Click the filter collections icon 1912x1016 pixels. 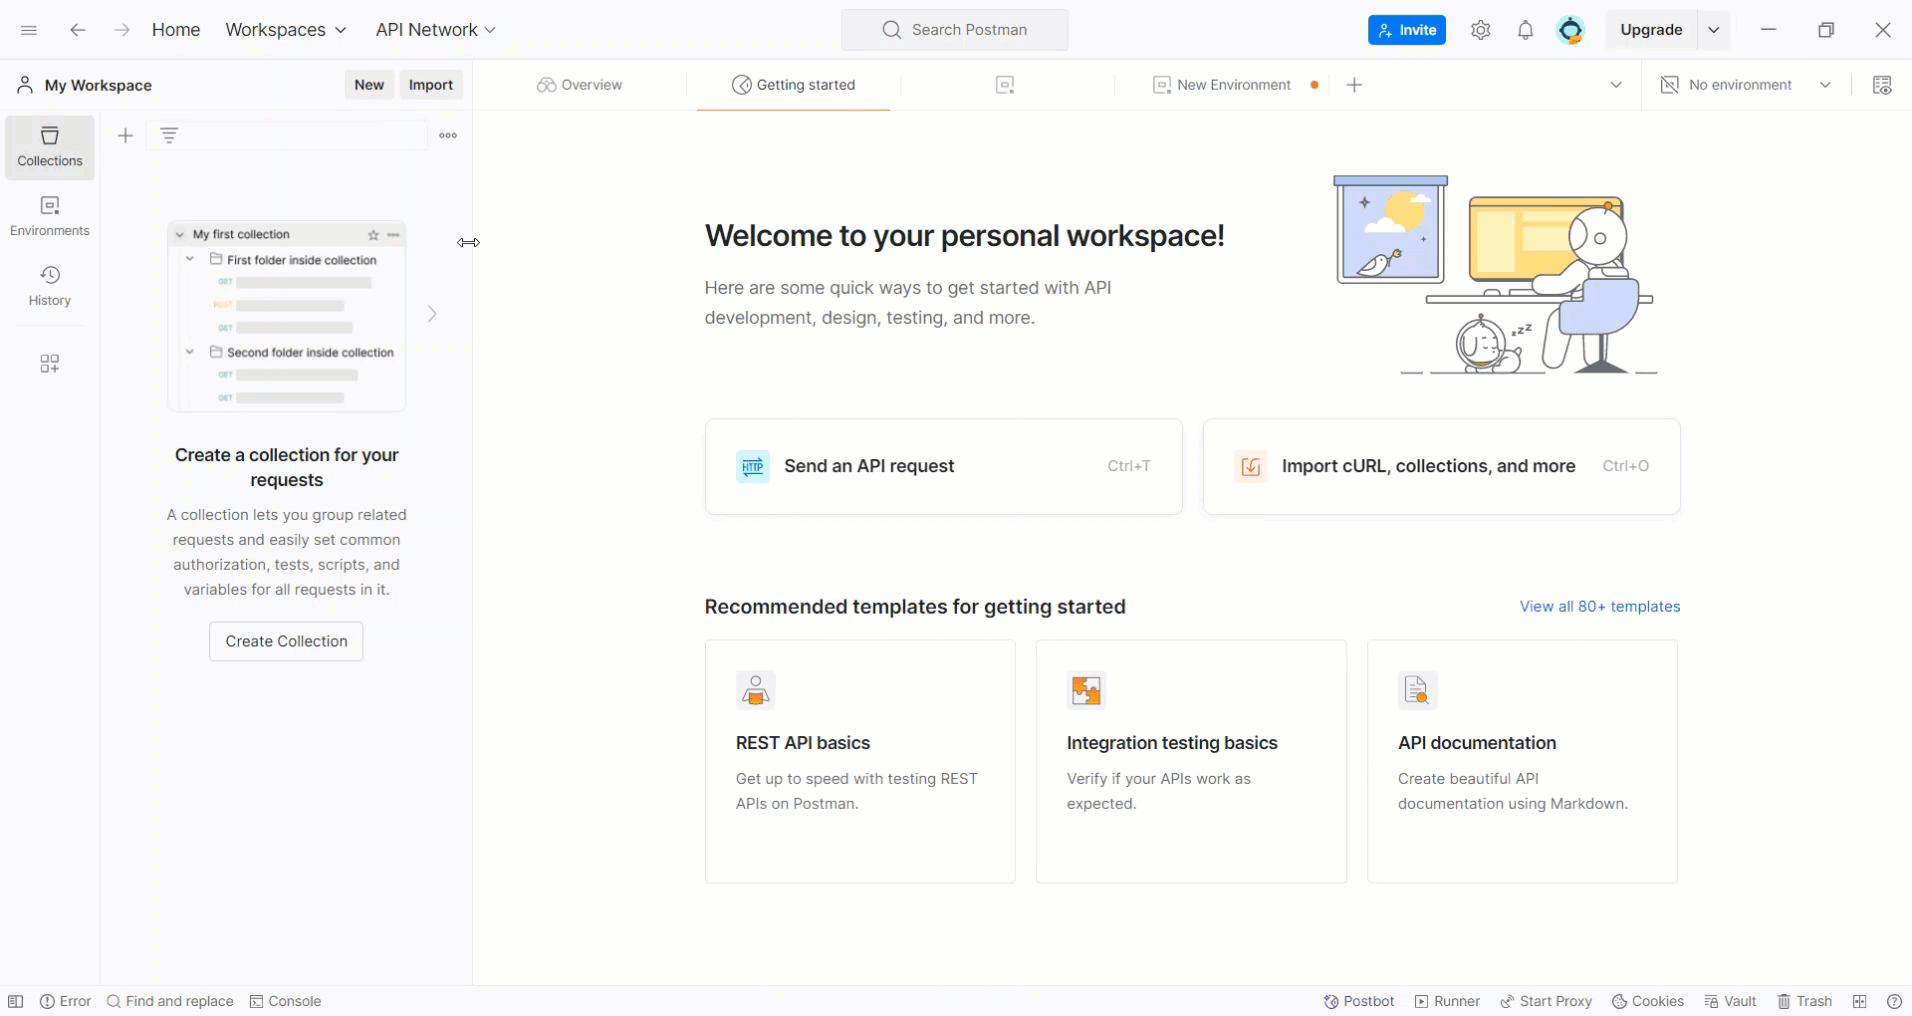coord(169,135)
